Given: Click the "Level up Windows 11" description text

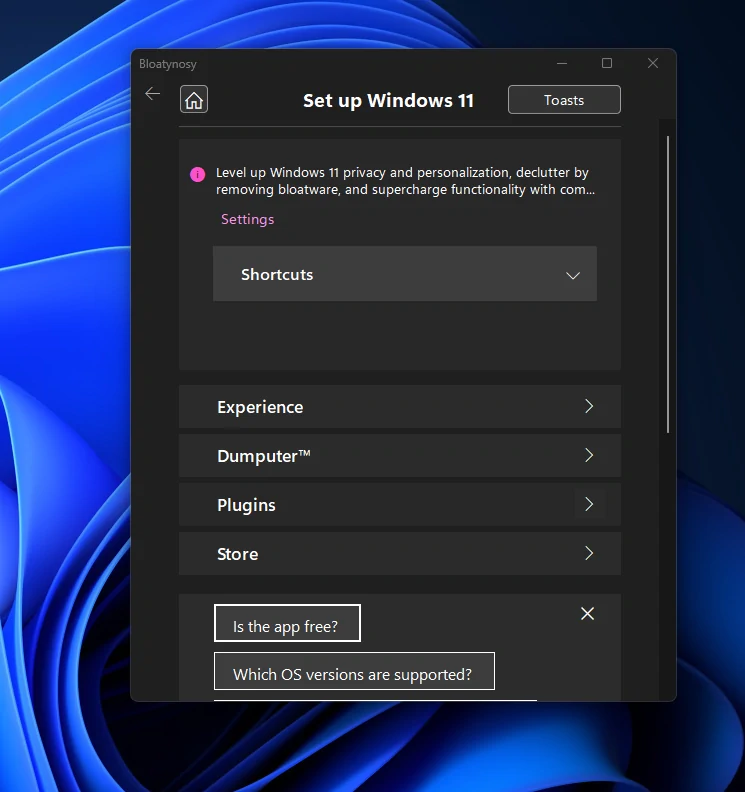Looking at the screenshot, I should (404, 181).
